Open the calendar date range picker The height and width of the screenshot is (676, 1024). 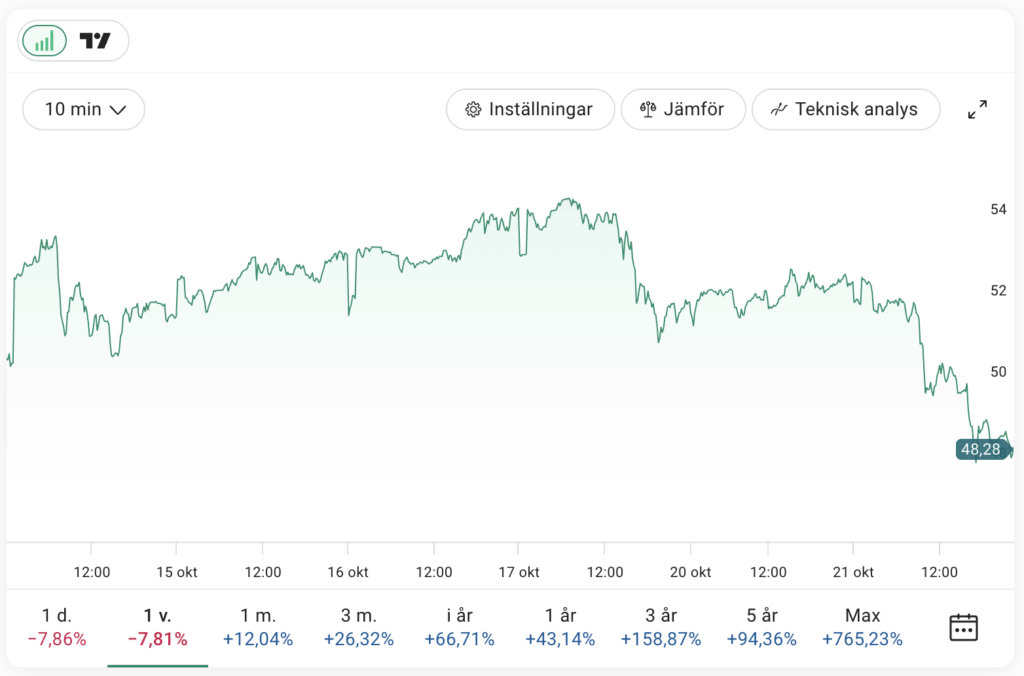(x=962, y=627)
